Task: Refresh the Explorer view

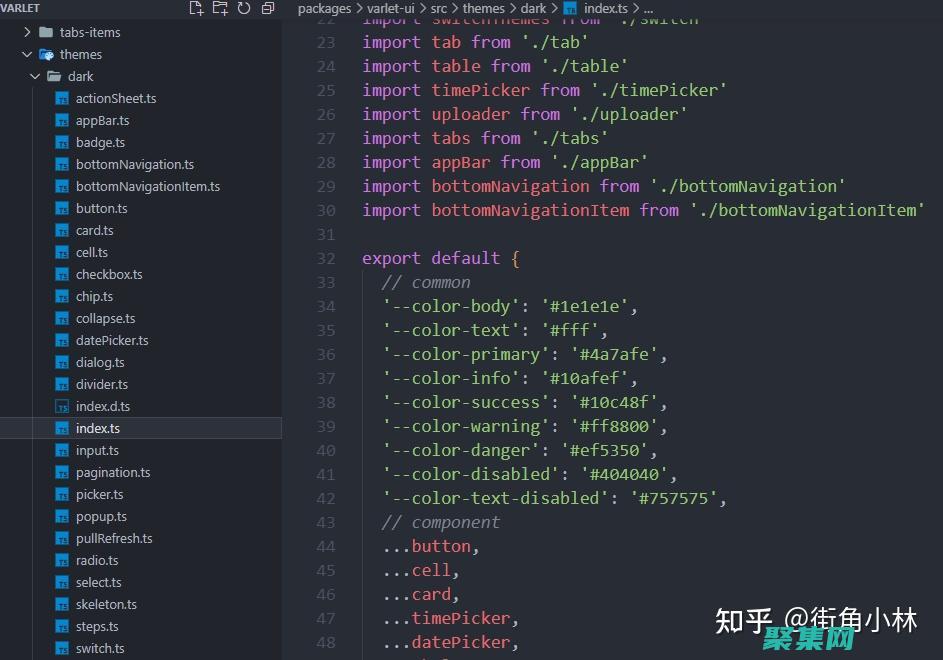Action: pyautogui.click(x=244, y=8)
